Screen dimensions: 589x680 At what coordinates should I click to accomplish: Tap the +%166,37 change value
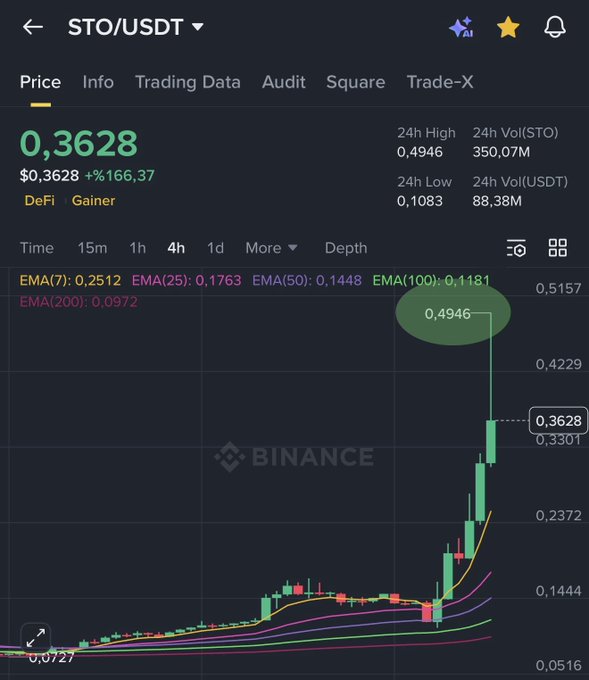pyautogui.click(x=119, y=176)
